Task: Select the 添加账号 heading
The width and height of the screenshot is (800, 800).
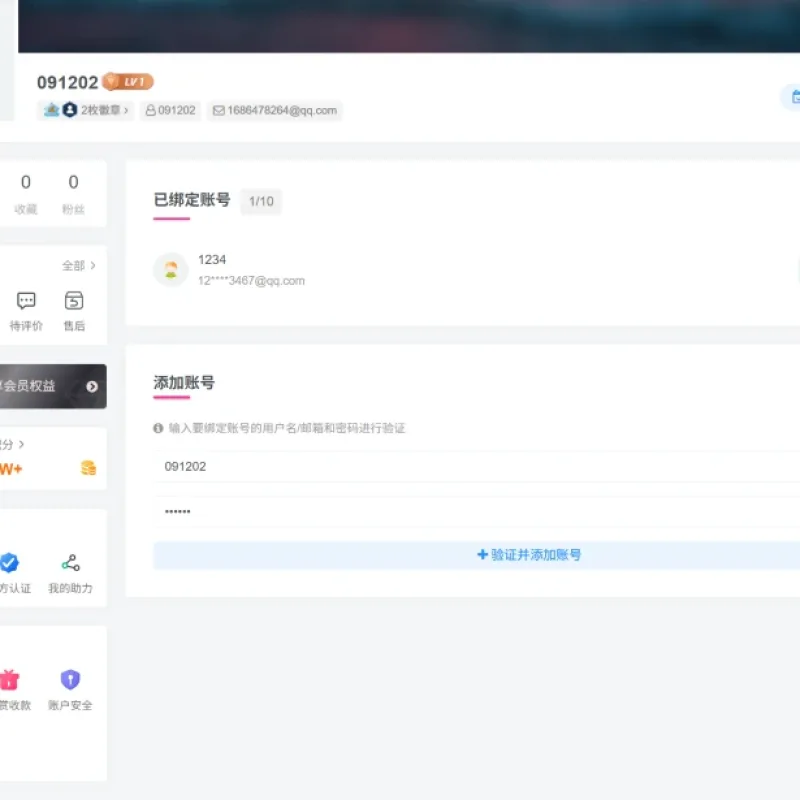Action: tap(184, 382)
